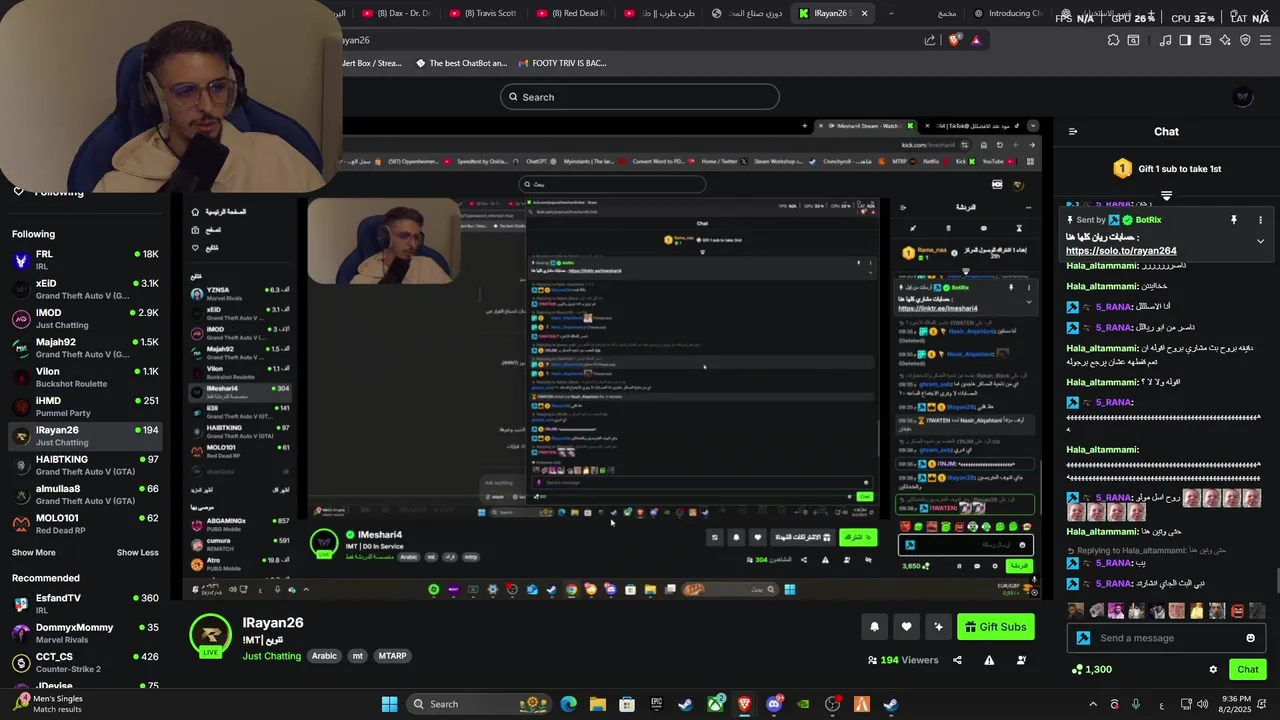Open Discord from the taskbar
Image resolution: width=1280 pixels, height=720 pixels.
coord(773,704)
